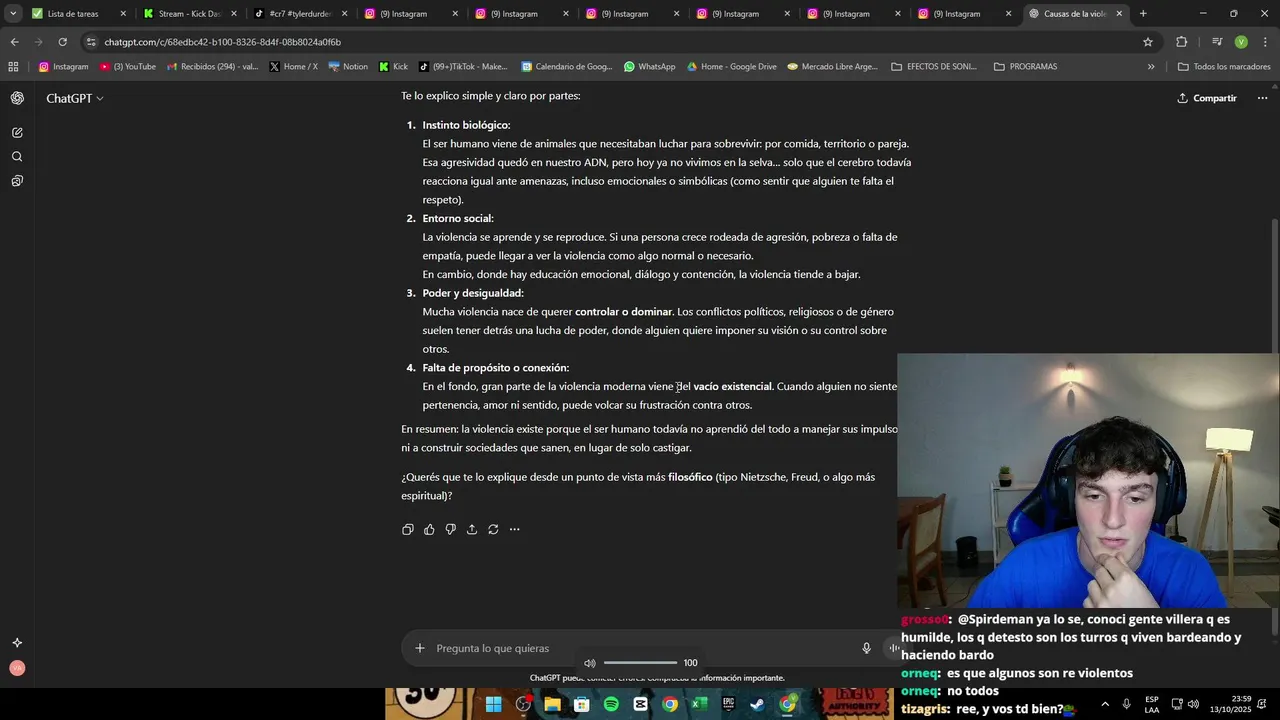Image resolution: width=1280 pixels, height=720 pixels.
Task: Open a new browser tab
Action: (1143, 14)
